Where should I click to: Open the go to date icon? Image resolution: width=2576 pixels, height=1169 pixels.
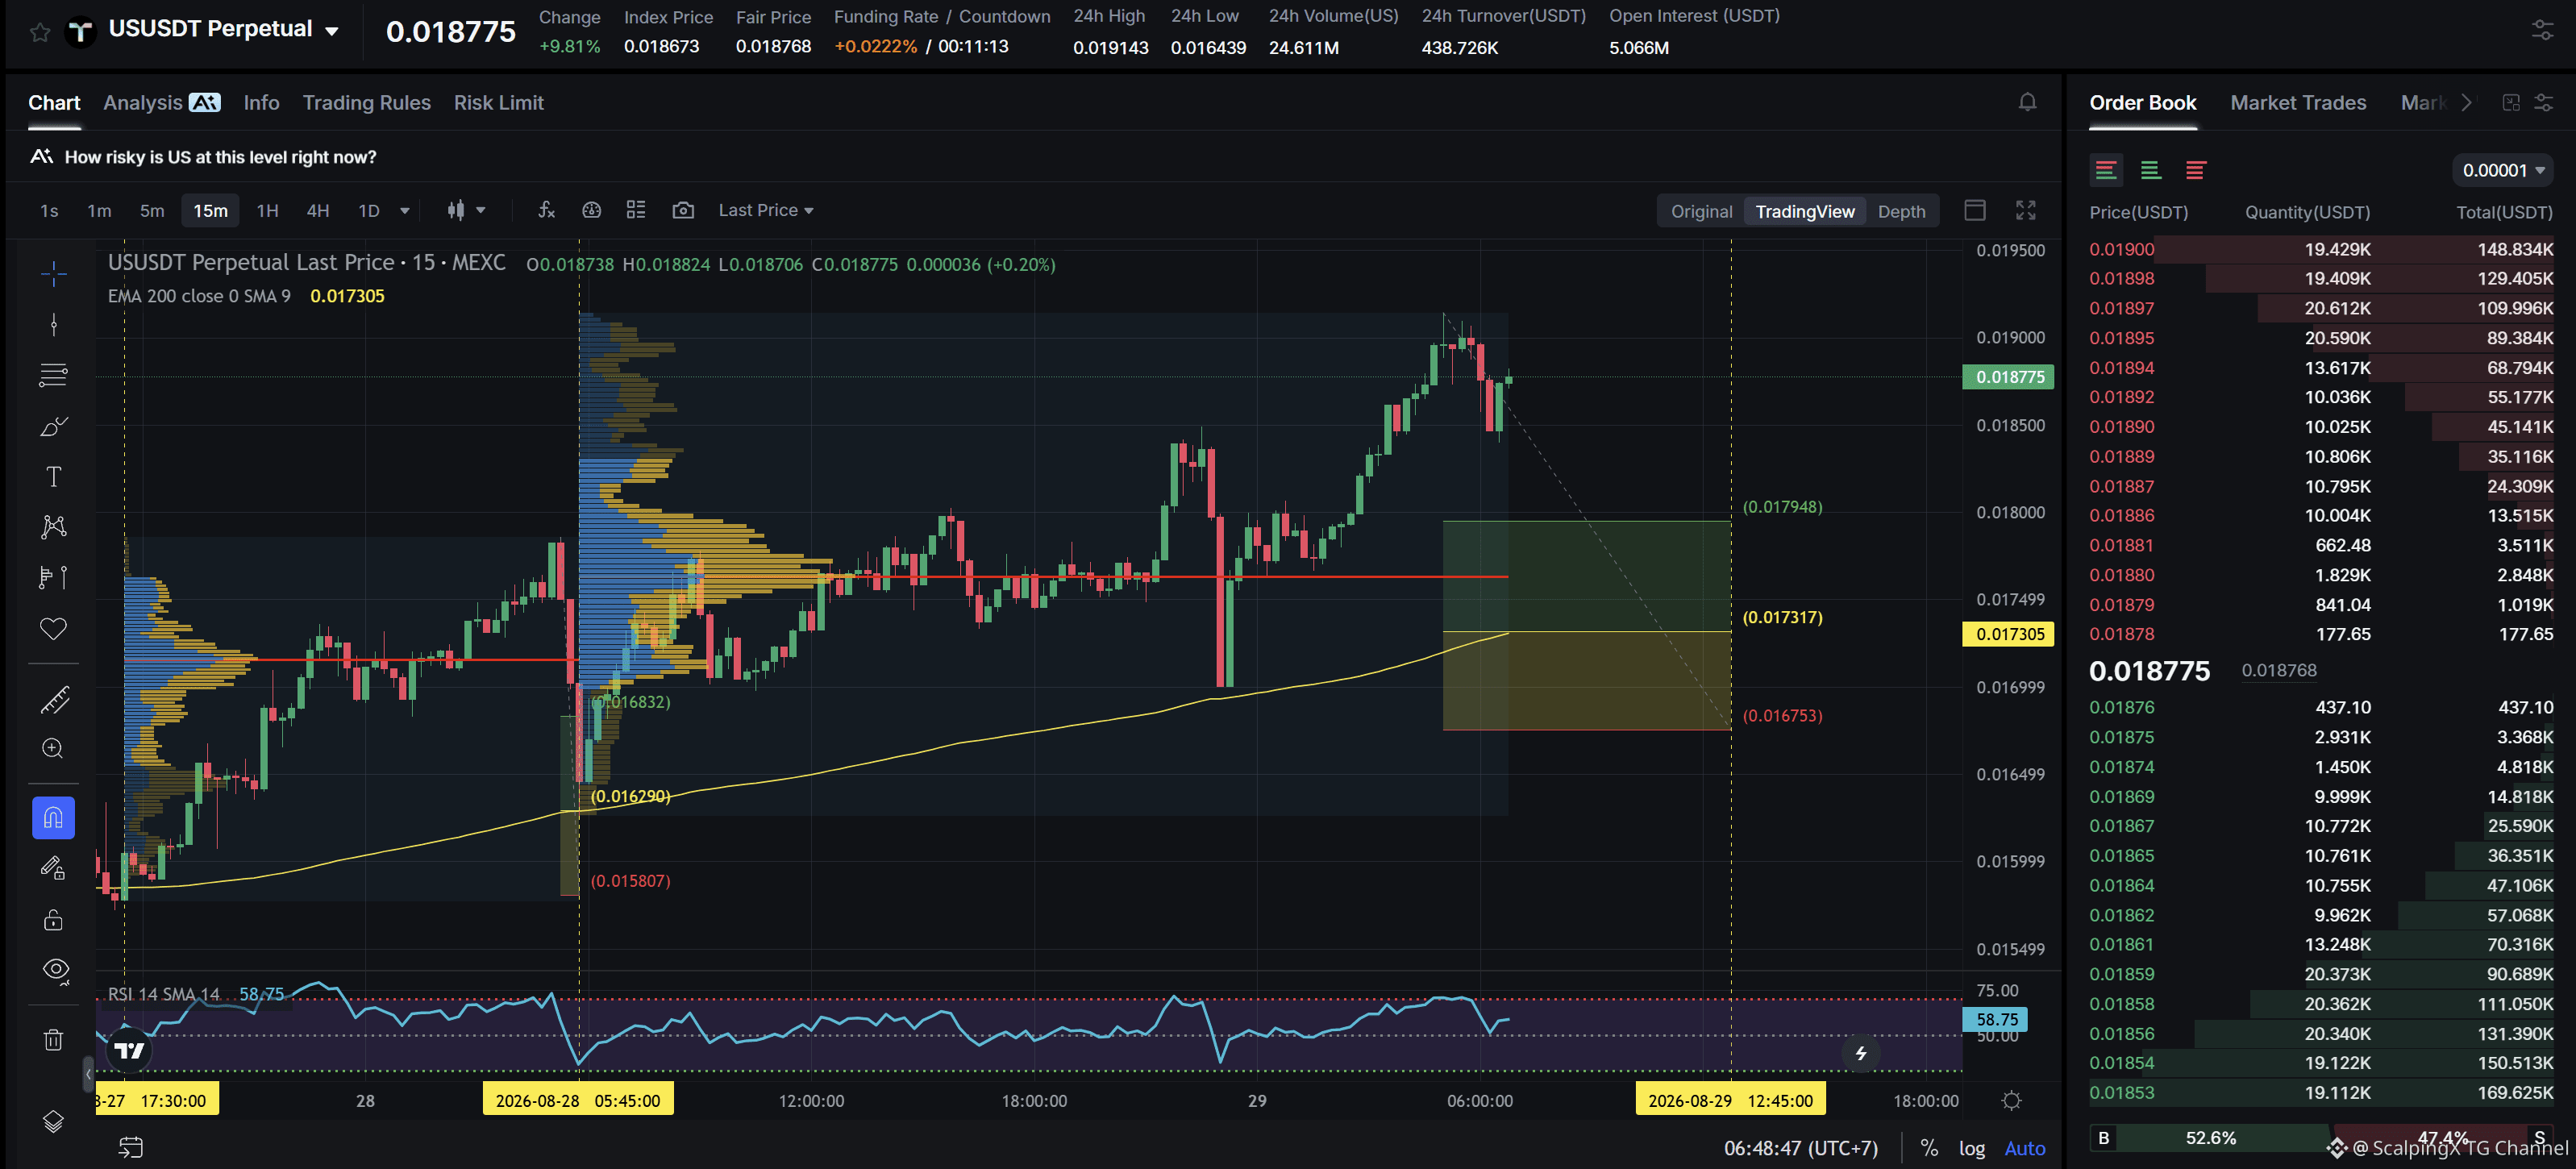[x=131, y=1147]
